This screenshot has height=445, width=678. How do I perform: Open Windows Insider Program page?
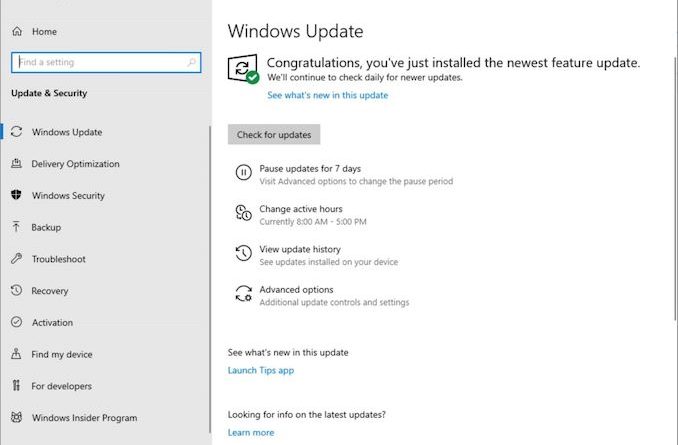84,418
